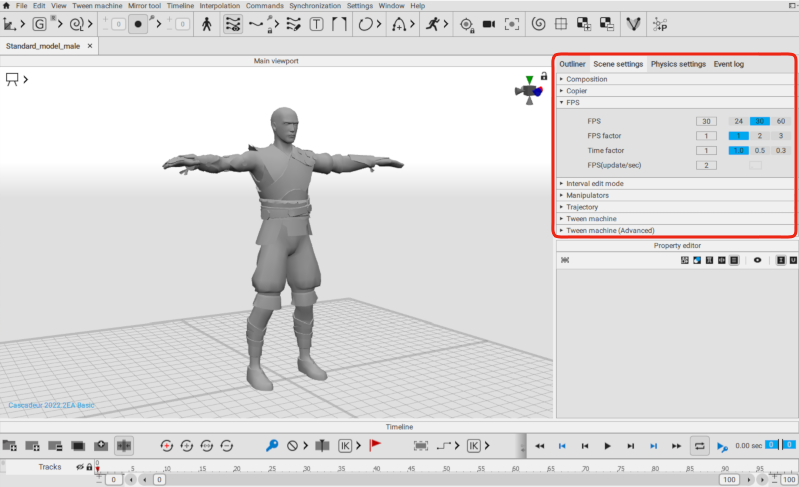Set Time factor to 0.5
Screen dimensions: 799x487
pos(760,150)
